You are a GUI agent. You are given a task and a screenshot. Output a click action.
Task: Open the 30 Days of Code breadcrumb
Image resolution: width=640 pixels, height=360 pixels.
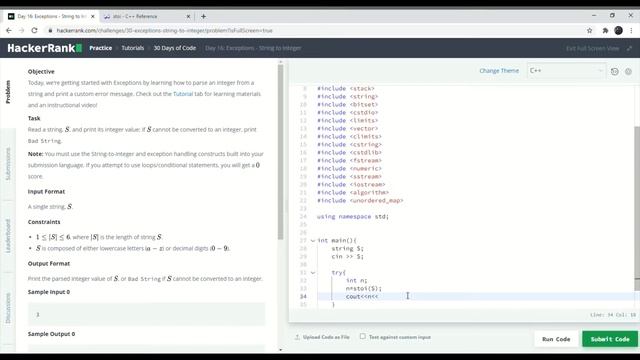(x=175, y=48)
